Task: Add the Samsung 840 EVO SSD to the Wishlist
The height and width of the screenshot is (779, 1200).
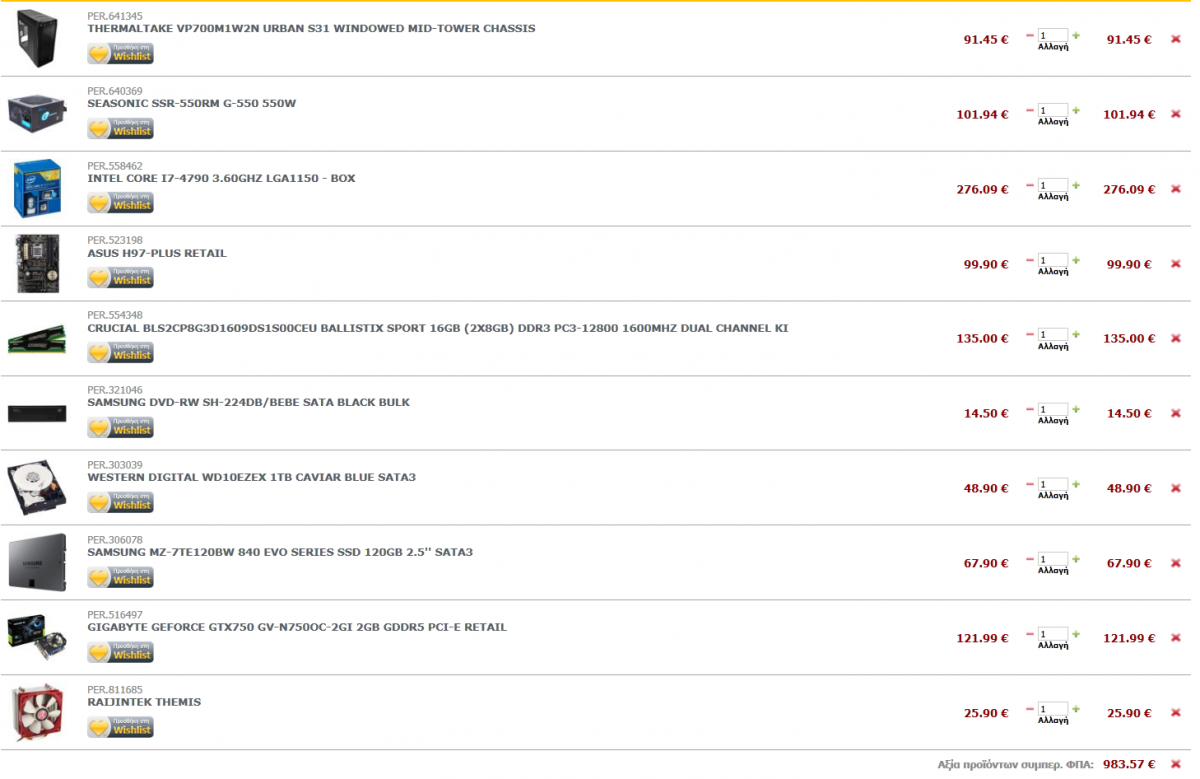Action: point(121,577)
